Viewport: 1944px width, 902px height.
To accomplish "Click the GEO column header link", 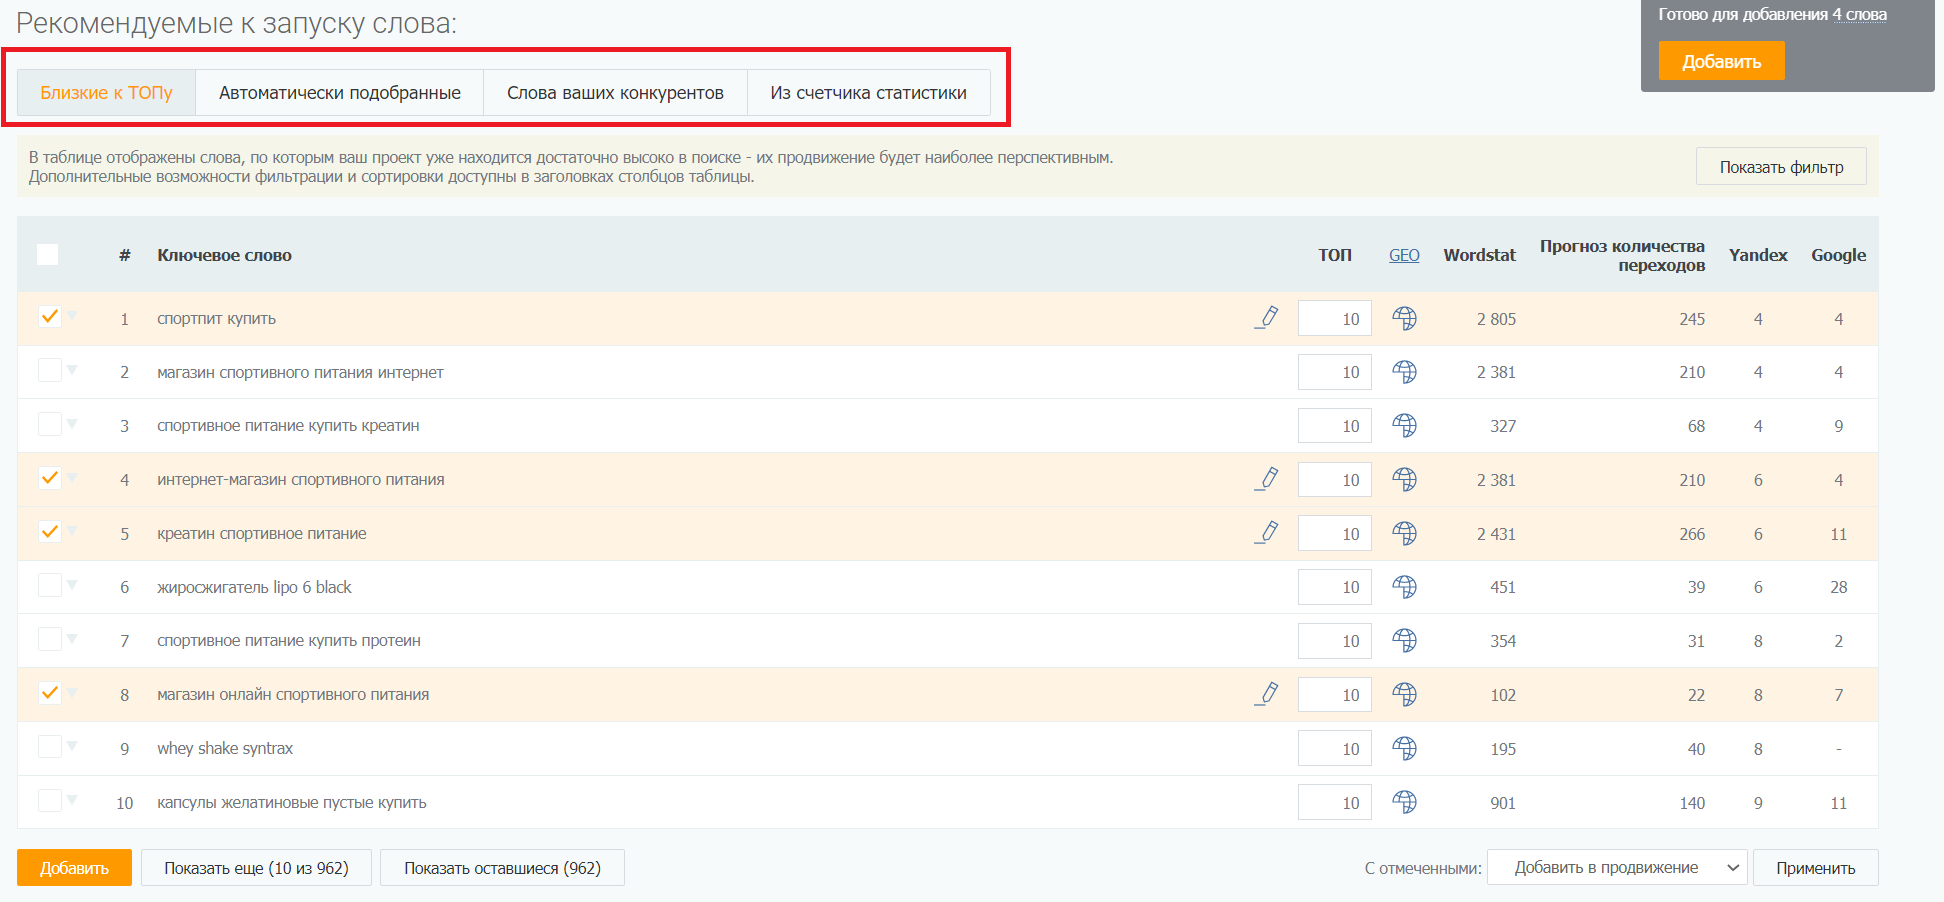I will 1404,255.
